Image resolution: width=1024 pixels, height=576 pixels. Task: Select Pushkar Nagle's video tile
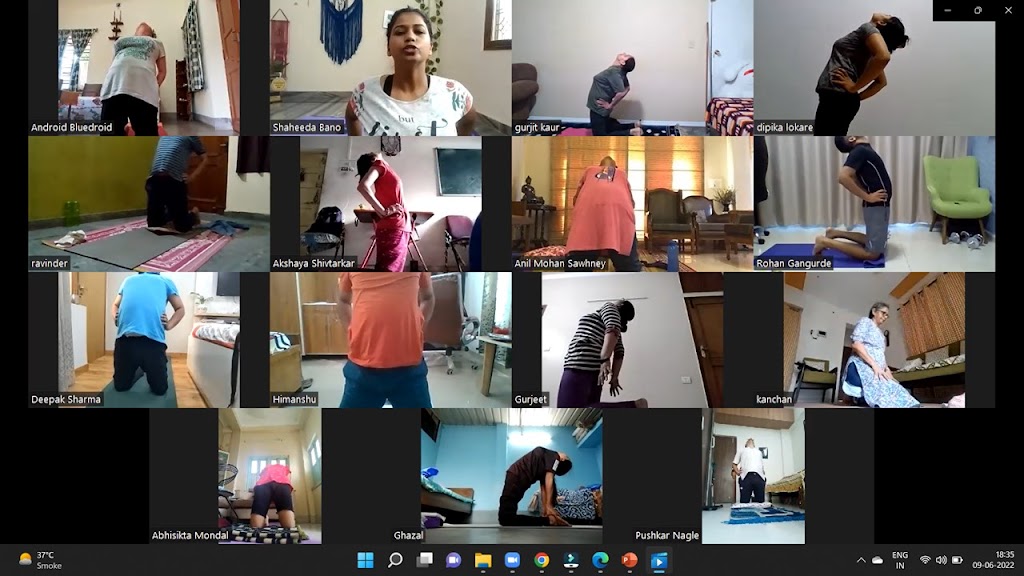753,476
